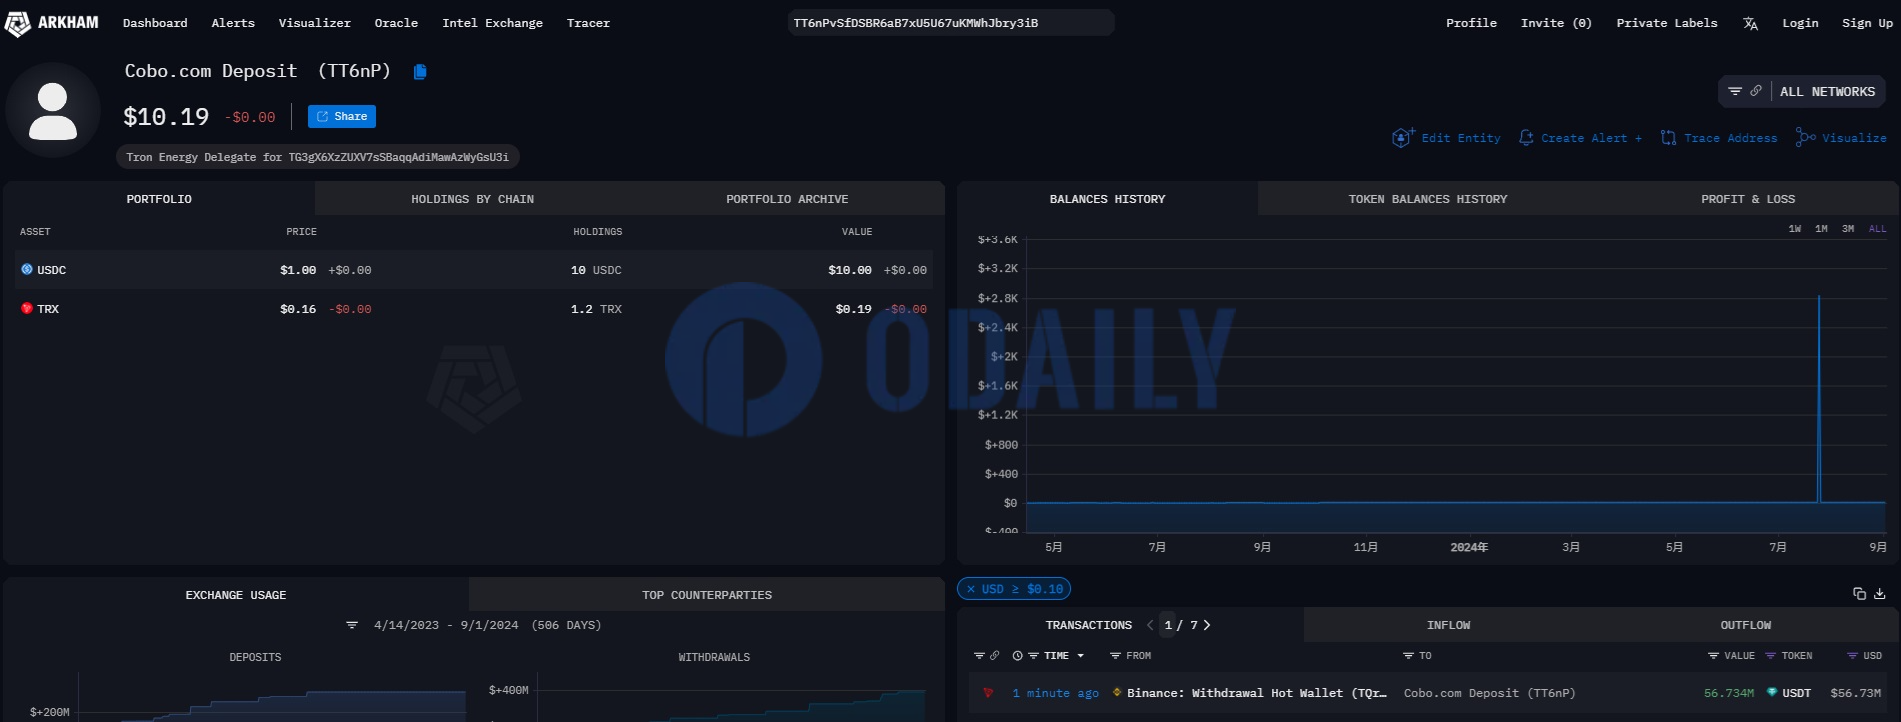Image resolution: width=1901 pixels, height=722 pixels.
Task: Open Private Labels
Action: coord(1667,23)
